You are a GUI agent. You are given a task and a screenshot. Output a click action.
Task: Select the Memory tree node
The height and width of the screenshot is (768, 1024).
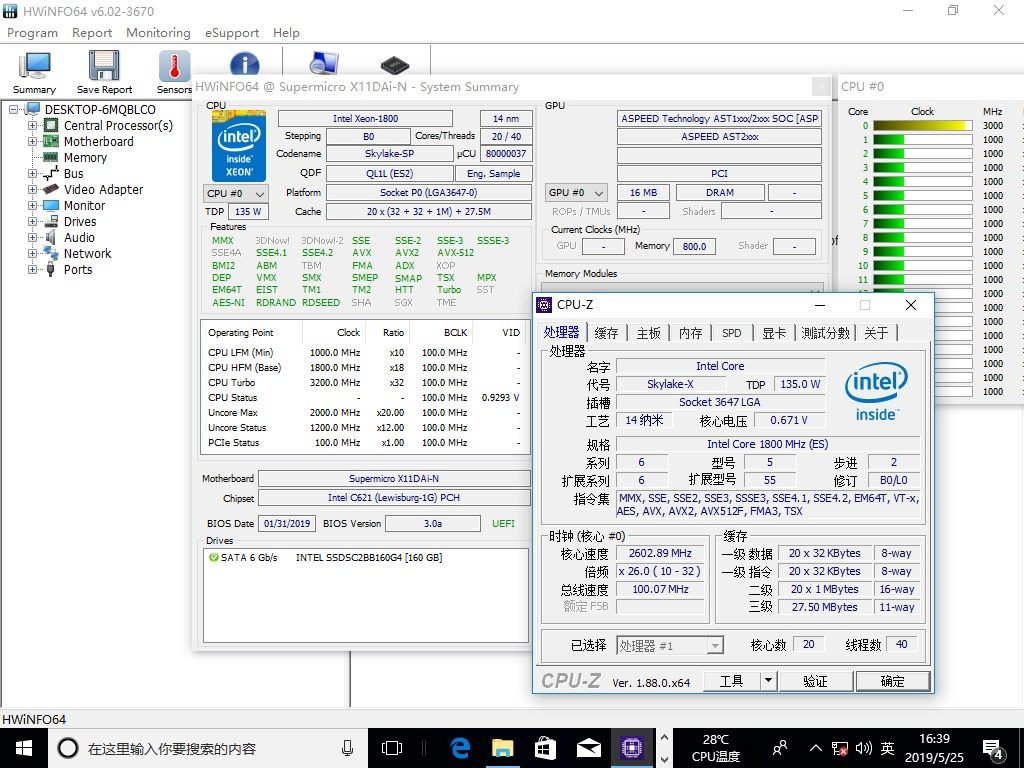[x=85, y=157]
